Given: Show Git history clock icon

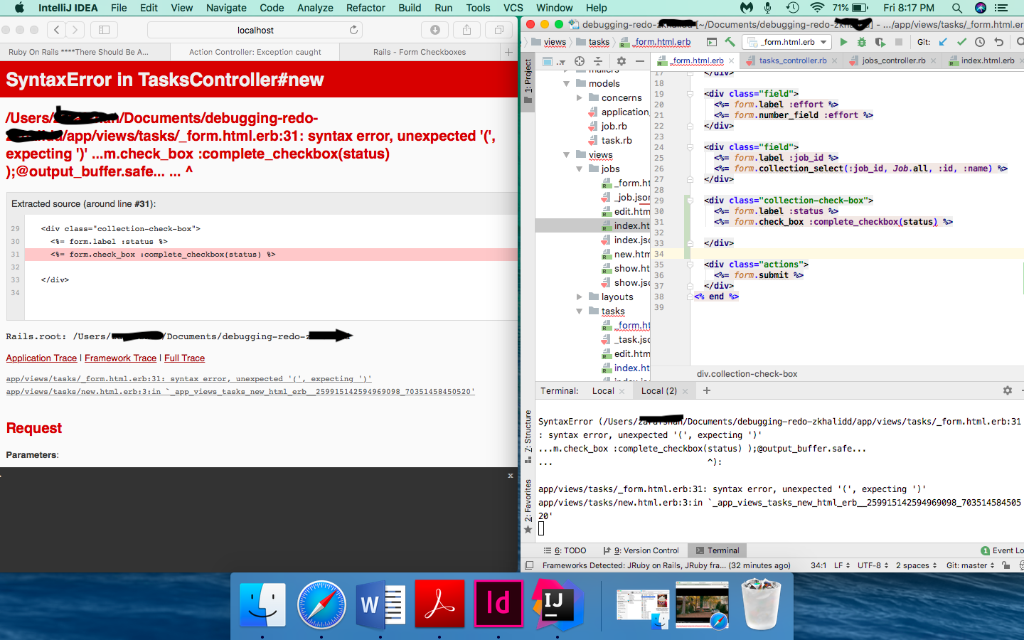Looking at the screenshot, I should (980, 42).
